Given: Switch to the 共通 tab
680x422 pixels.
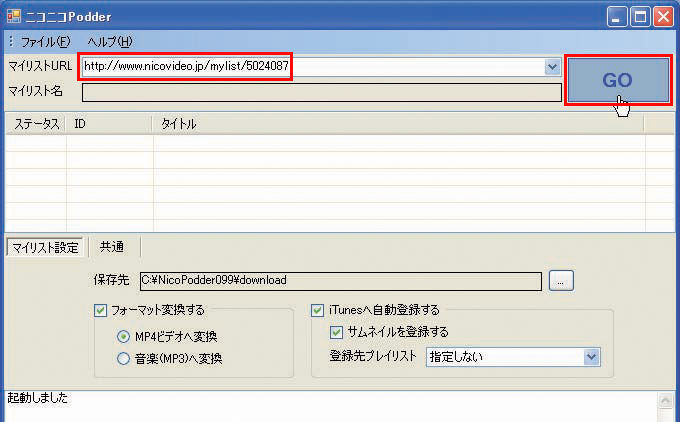Looking at the screenshot, I should pyautogui.click(x=112, y=247).
